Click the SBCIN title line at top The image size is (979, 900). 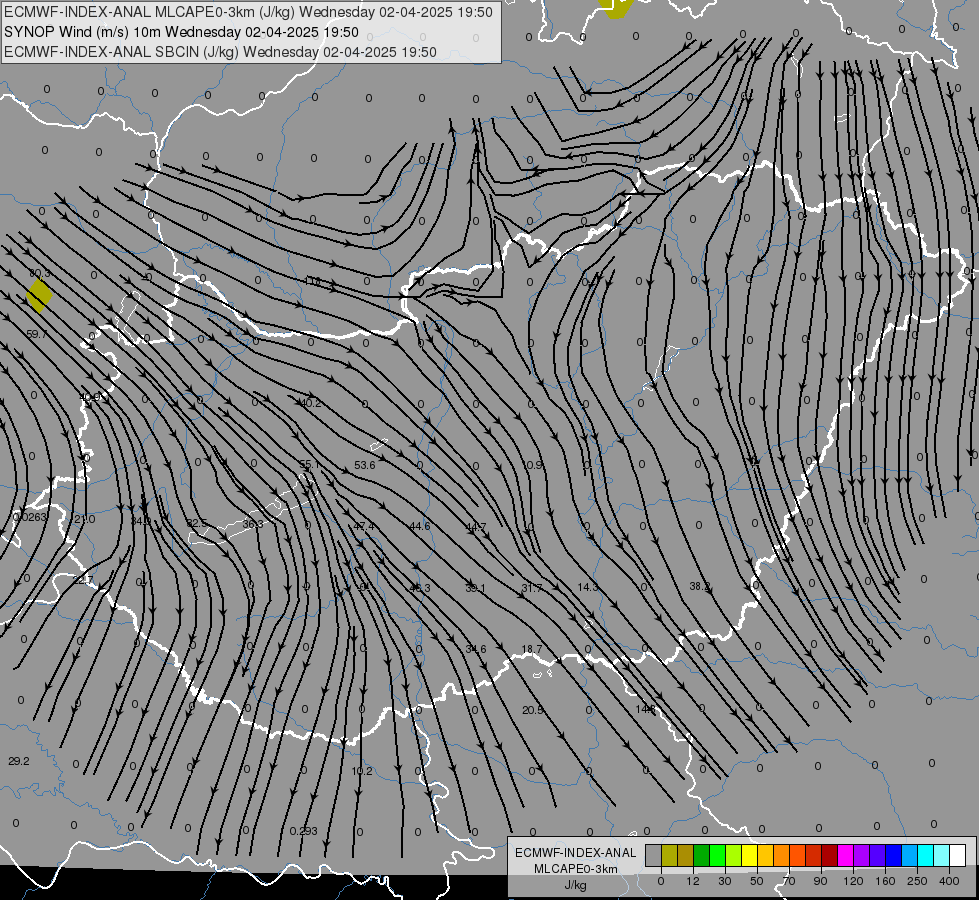[220, 52]
